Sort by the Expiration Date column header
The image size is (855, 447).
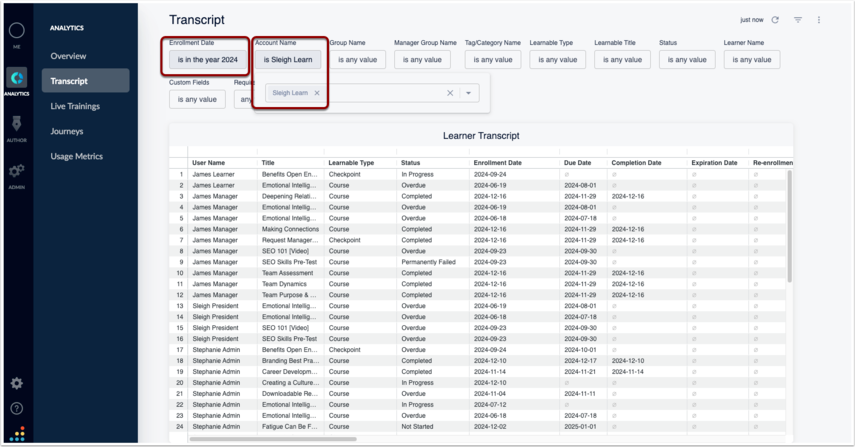pos(714,163)
